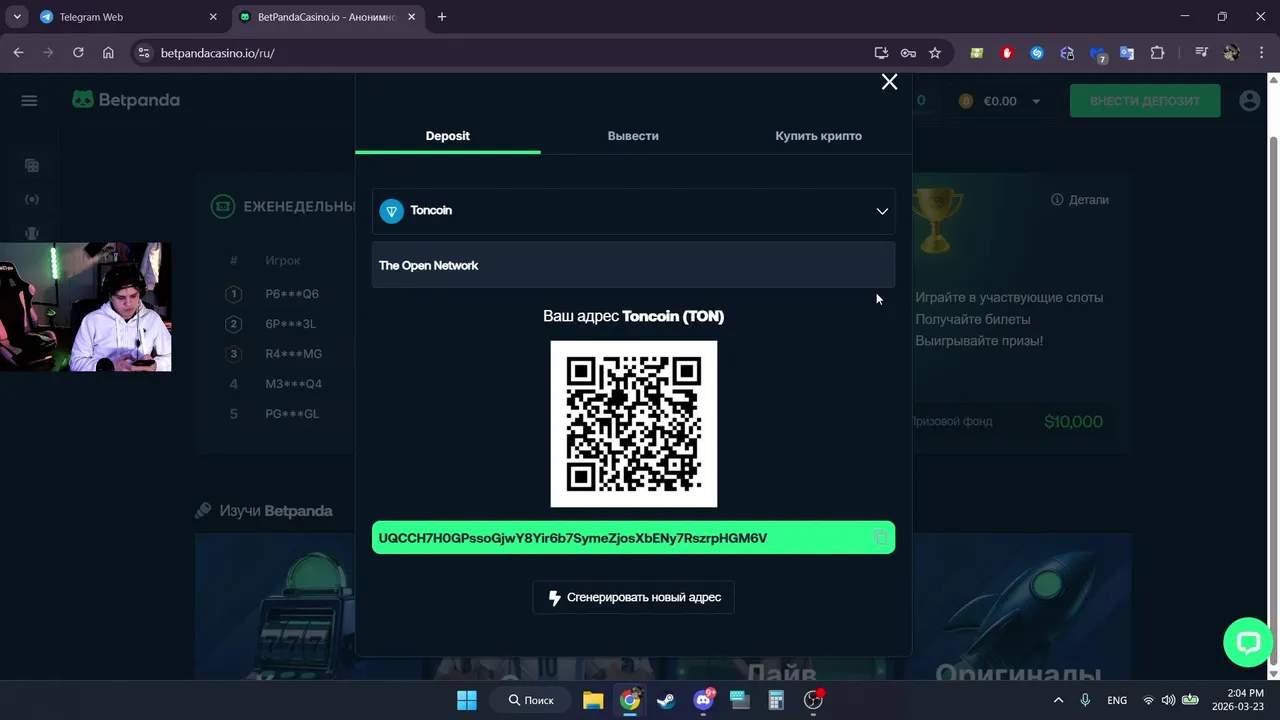
Task: Click the taskbar microphone icon
Action: point(1086,700)
